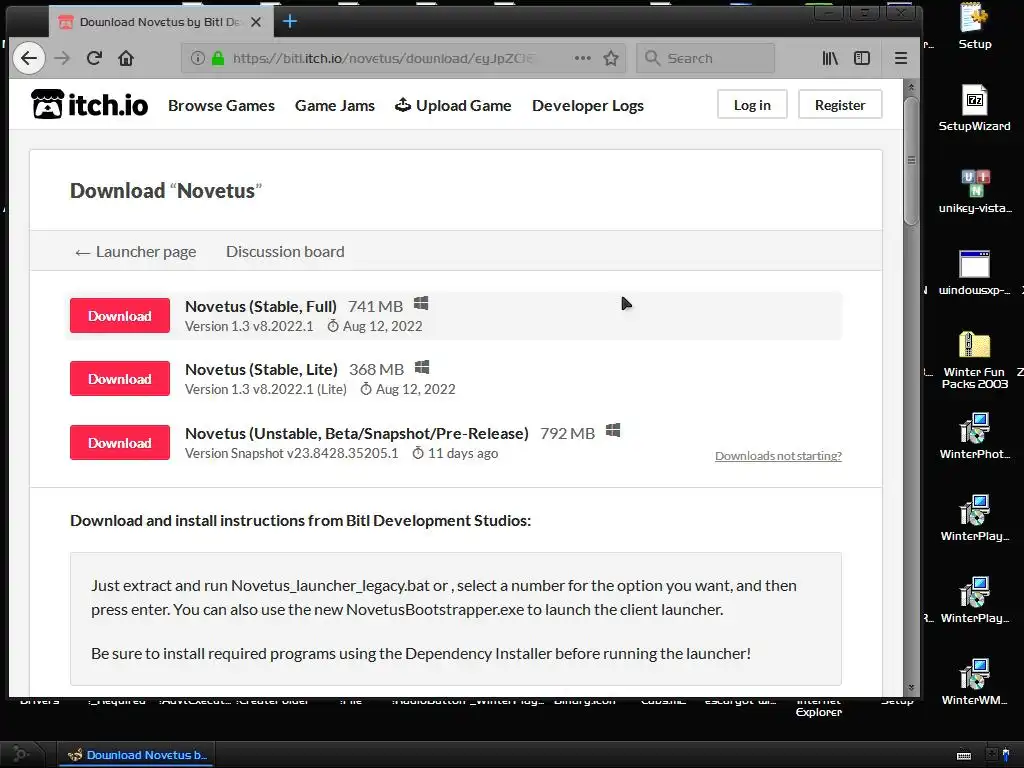Click the Download Novetus taskbar button
The image size is (1024, 768).
(136, 755)
